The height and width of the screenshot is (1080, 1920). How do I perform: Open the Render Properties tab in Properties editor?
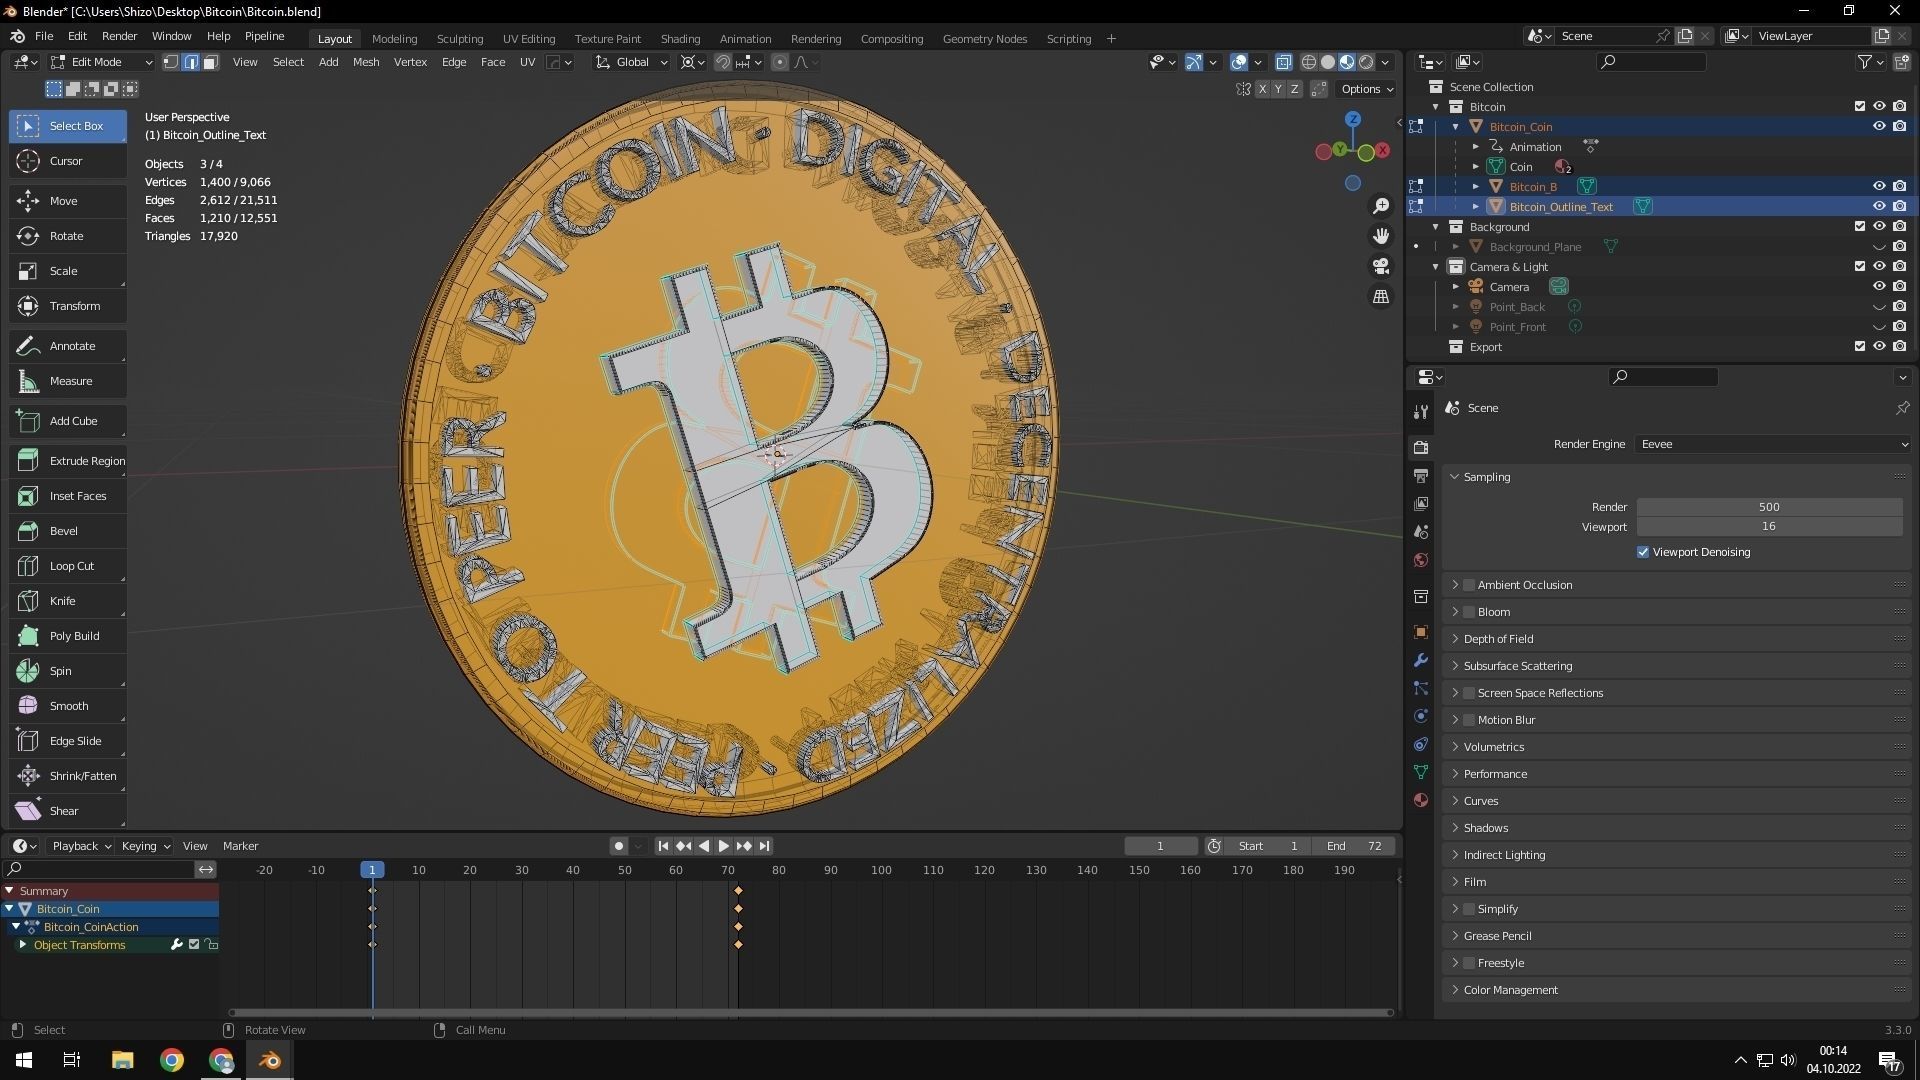tap(1420, 447)
